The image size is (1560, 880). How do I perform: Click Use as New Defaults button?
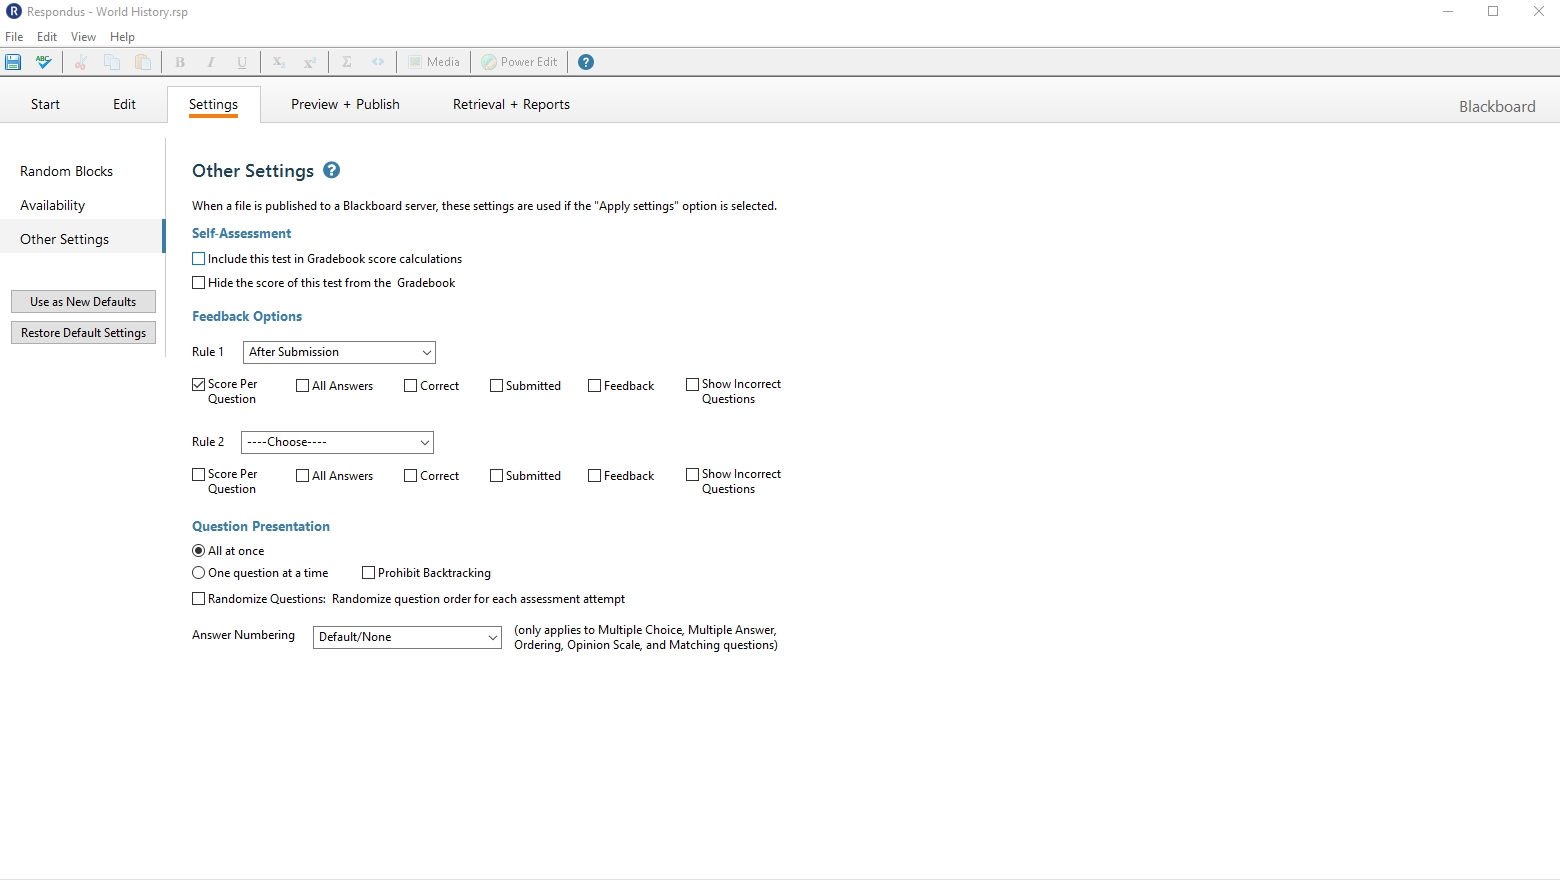(83, 302)
